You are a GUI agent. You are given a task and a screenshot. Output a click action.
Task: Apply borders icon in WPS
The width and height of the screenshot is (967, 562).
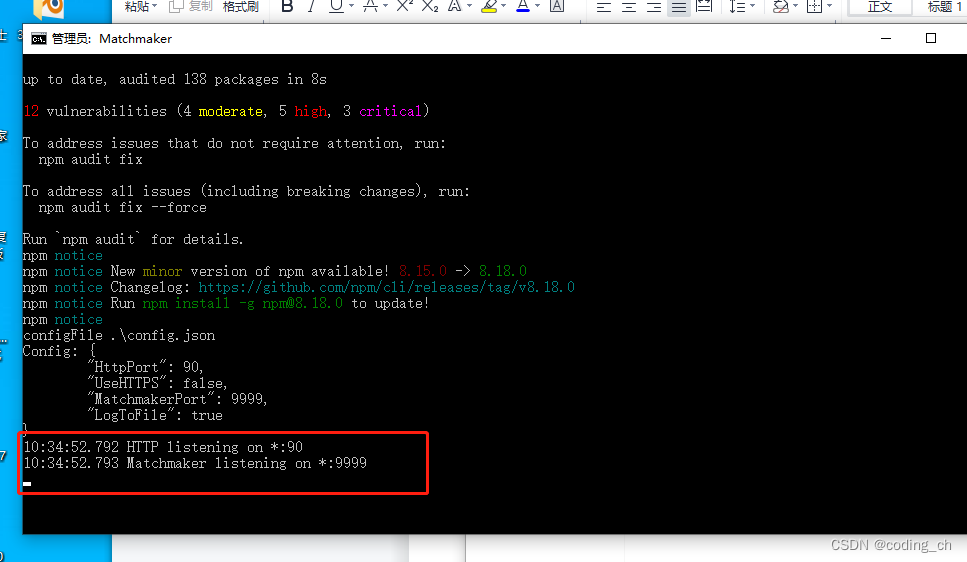[815, 7]
